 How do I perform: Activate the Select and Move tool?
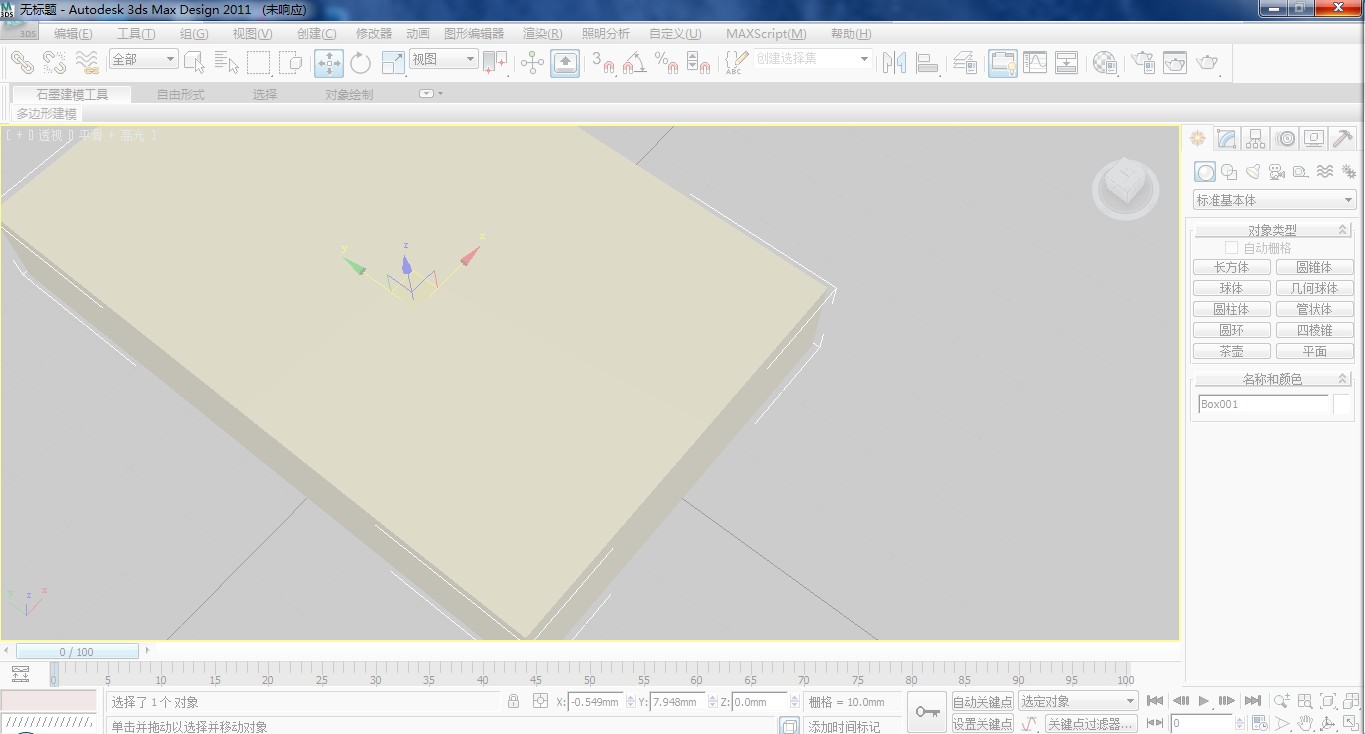pos(329,63)
